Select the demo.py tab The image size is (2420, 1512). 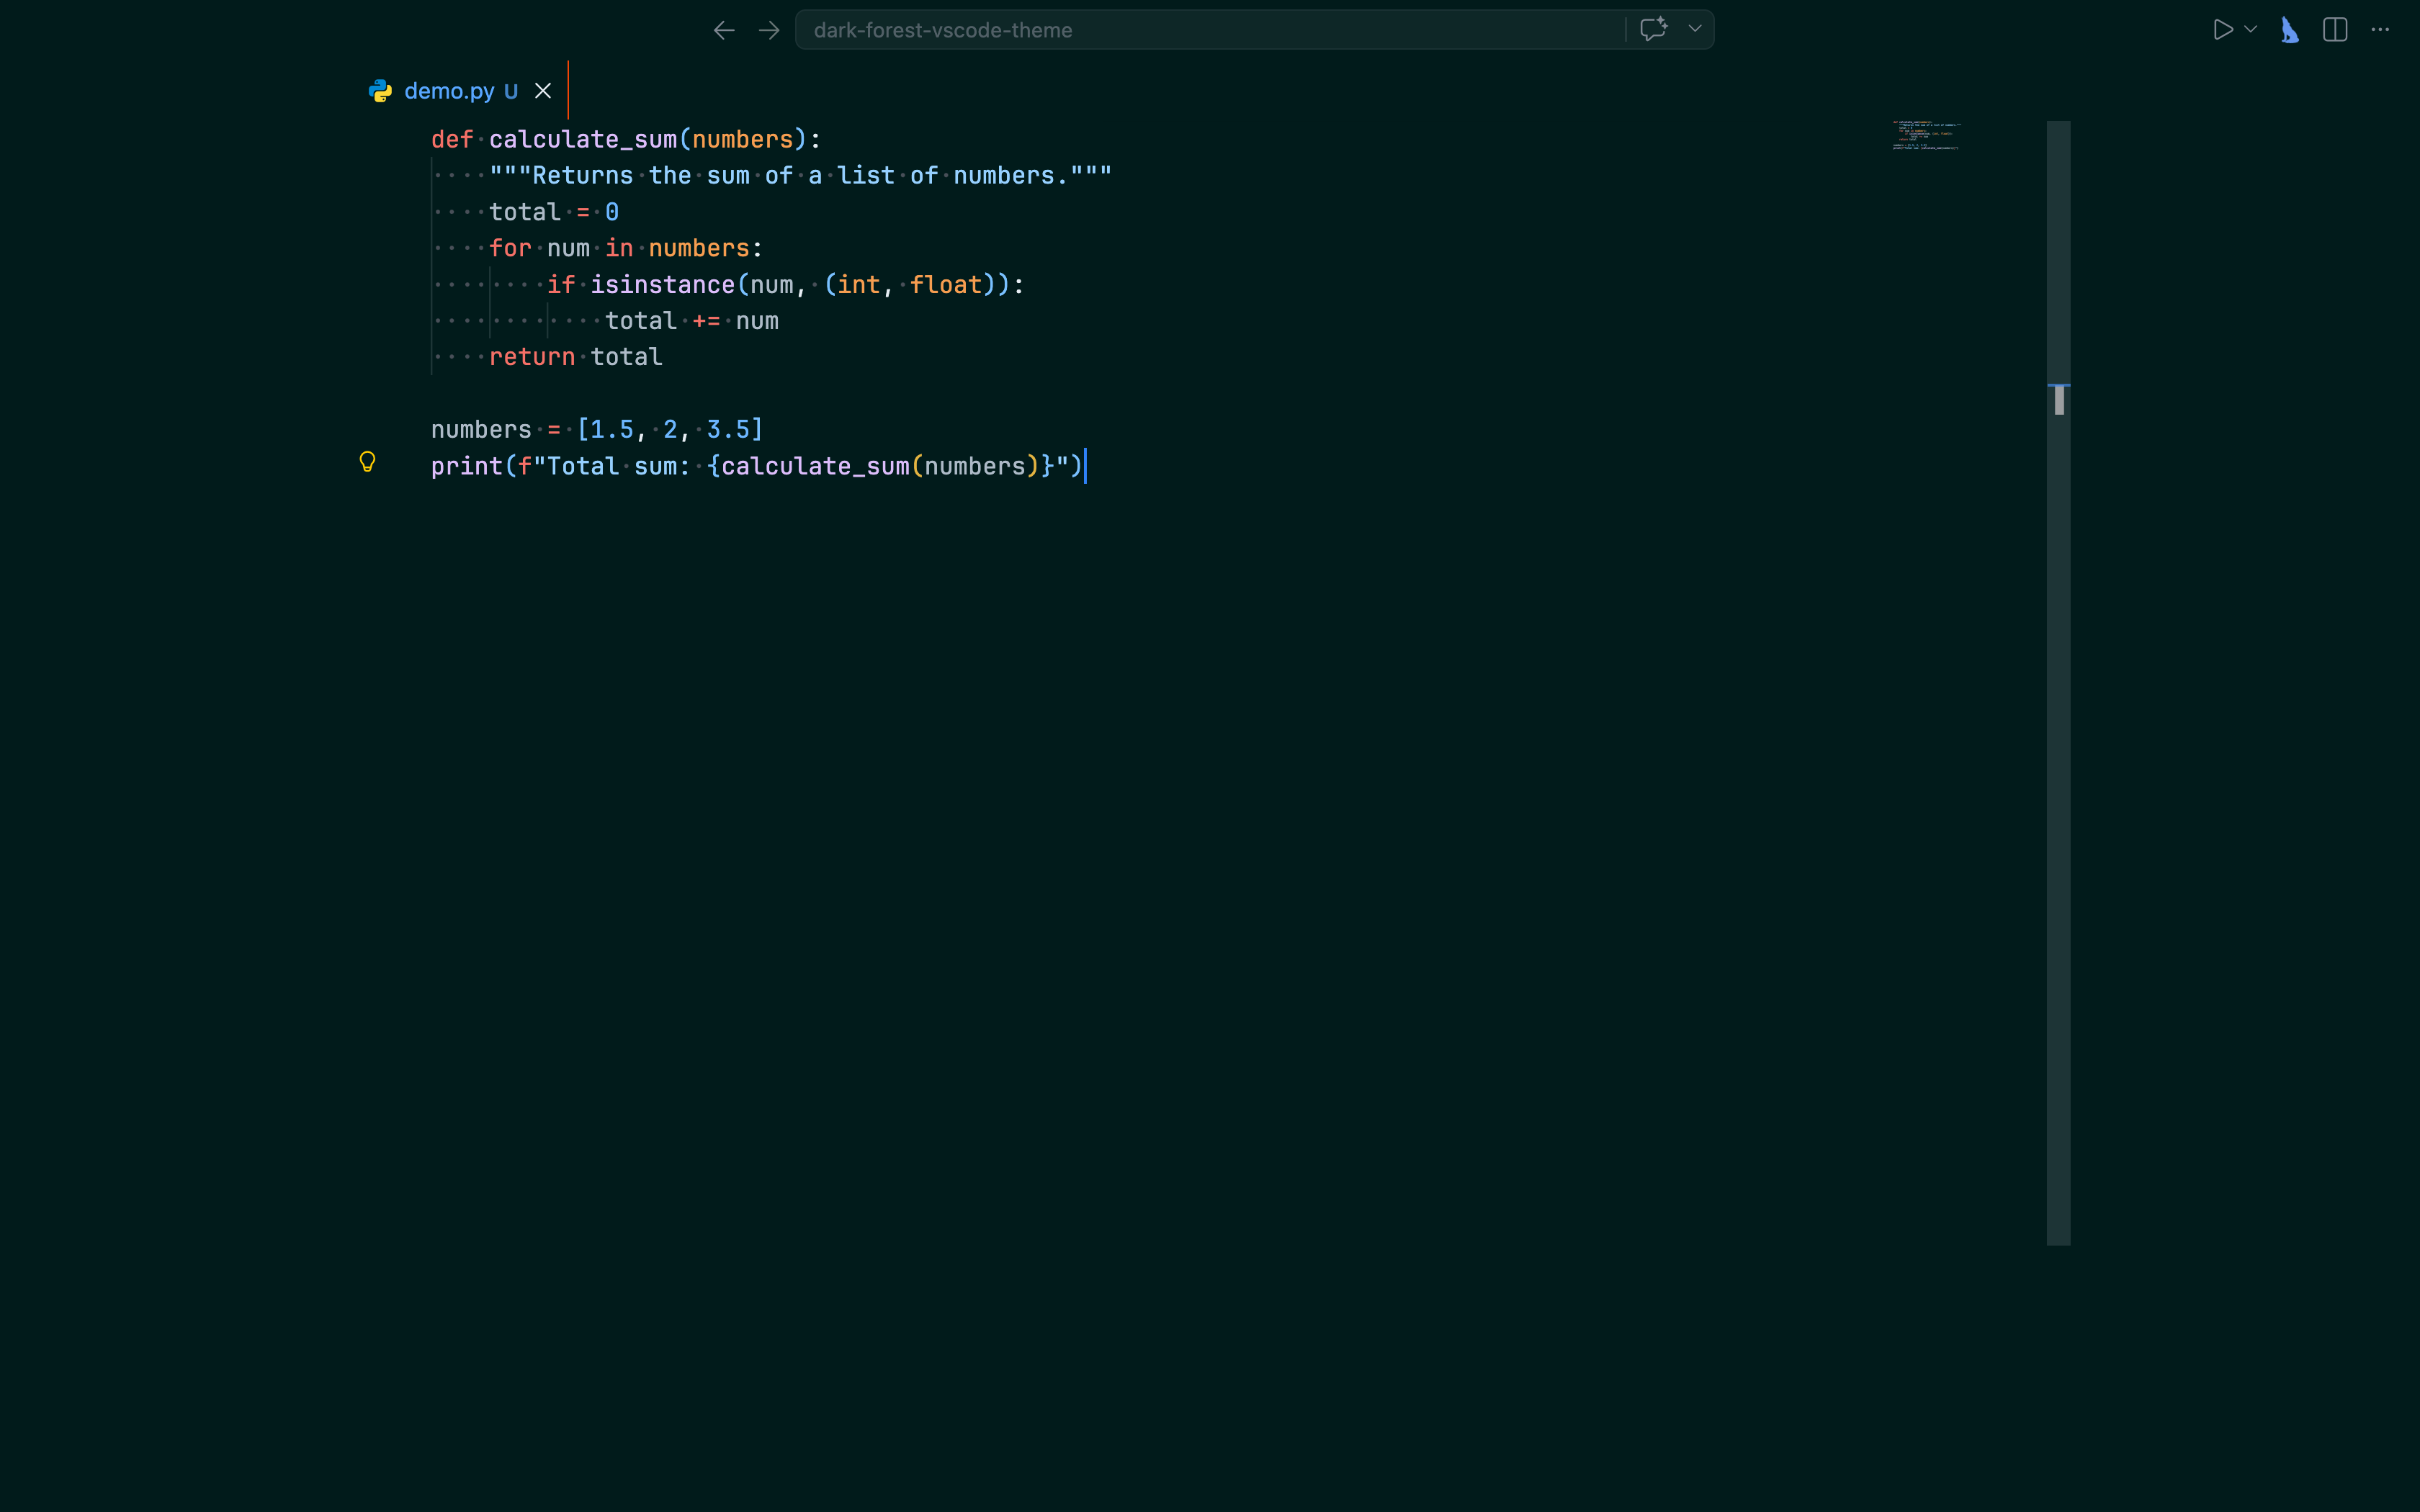(x=462, y=91)
